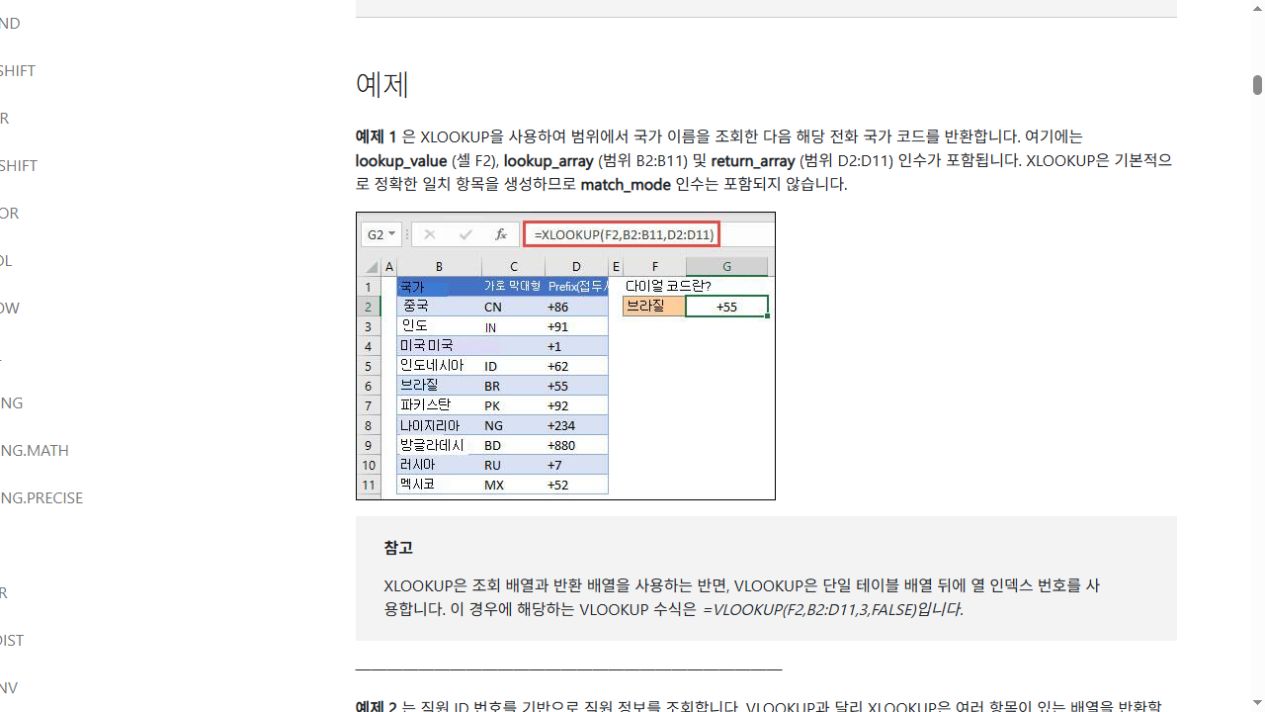
Task: Click the page's vertical scrollbar thumb
Action: [1257, 85]
